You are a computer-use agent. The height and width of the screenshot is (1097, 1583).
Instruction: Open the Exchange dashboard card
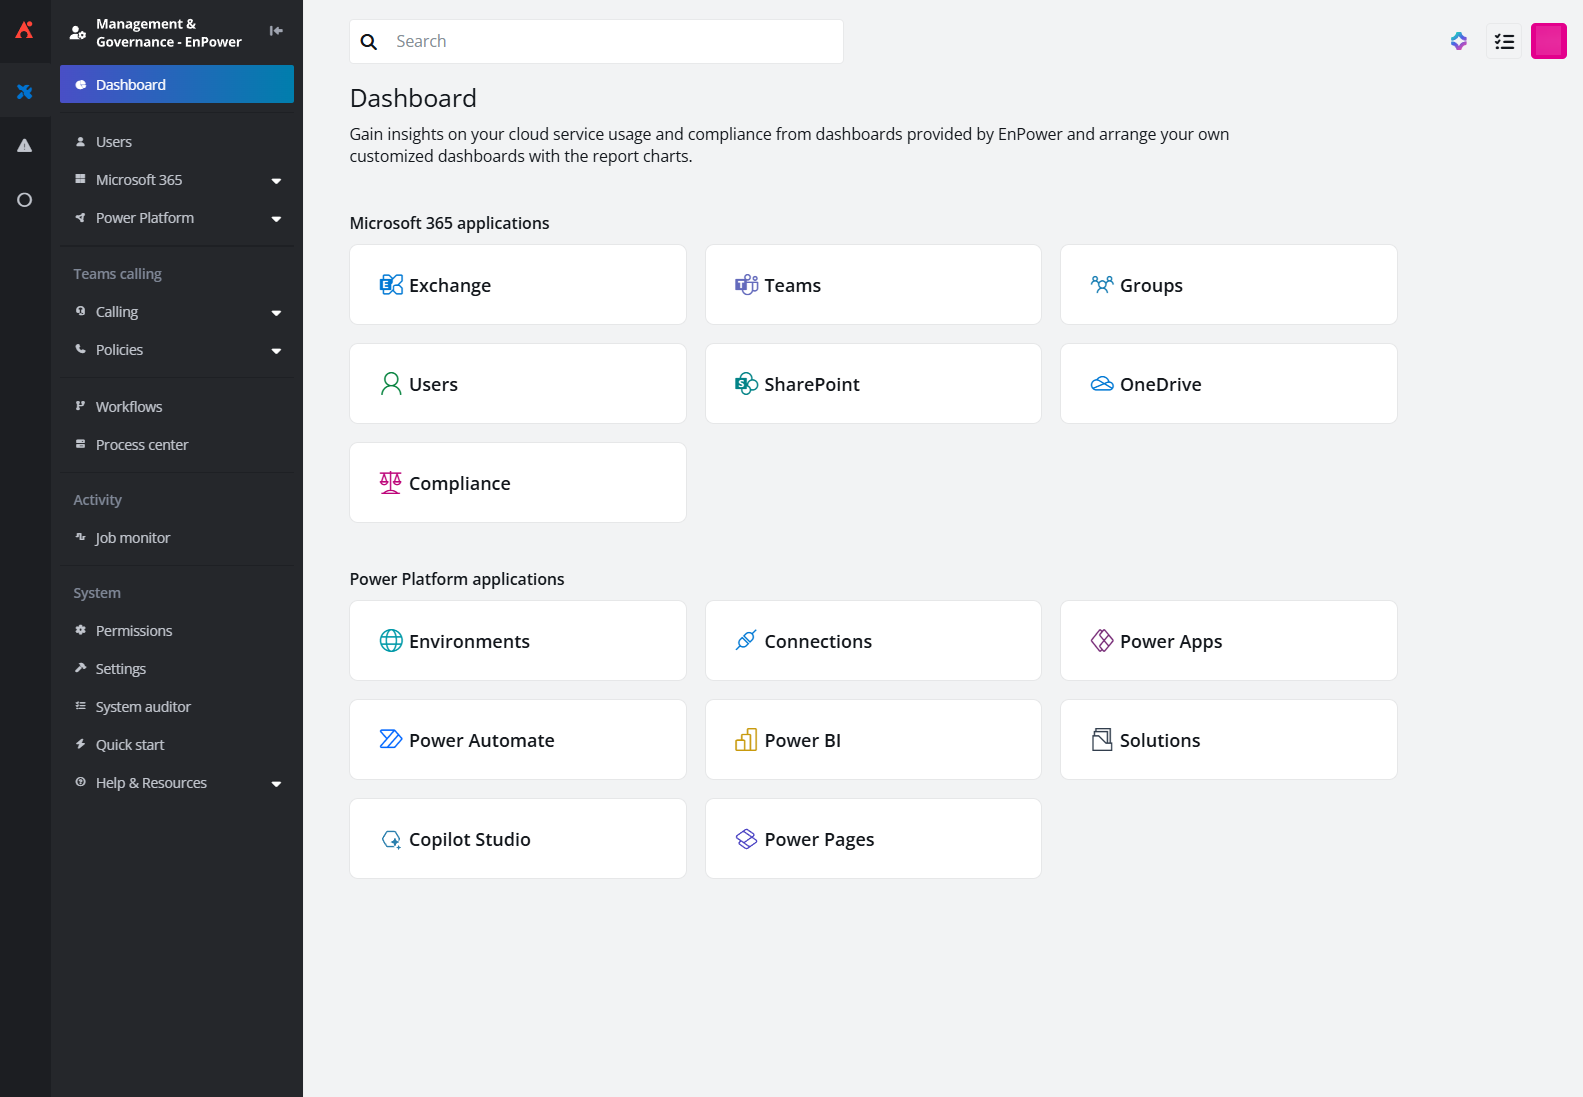click(x=517, y=285)
